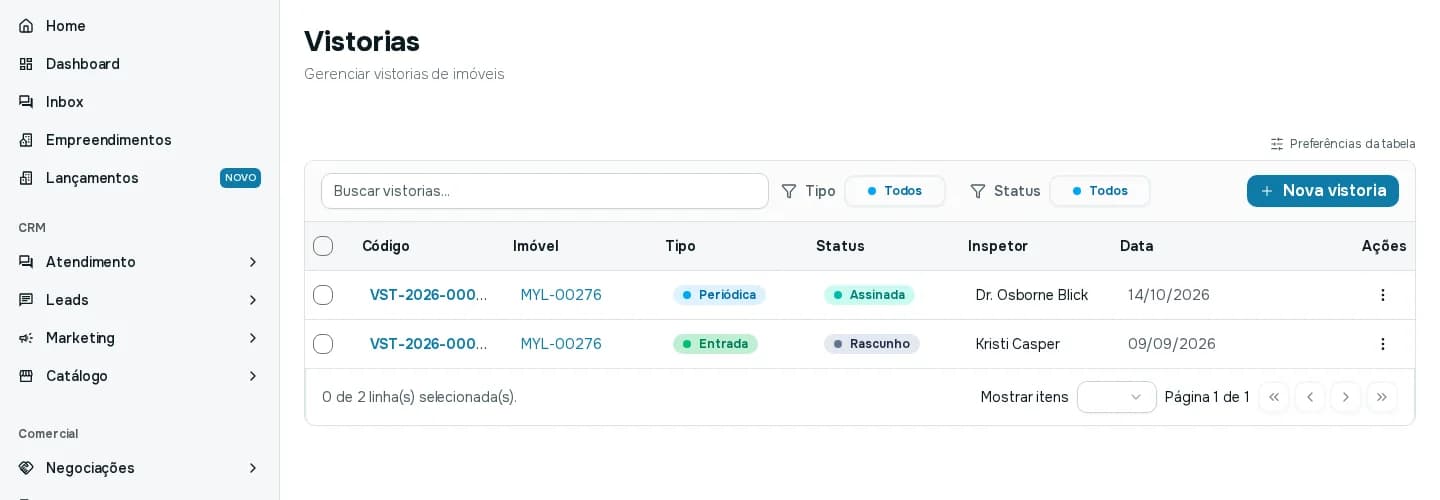Click the date 14/10/2026
The height and width of the screenshot is (500, 1440).
[x=1169, y=295]
